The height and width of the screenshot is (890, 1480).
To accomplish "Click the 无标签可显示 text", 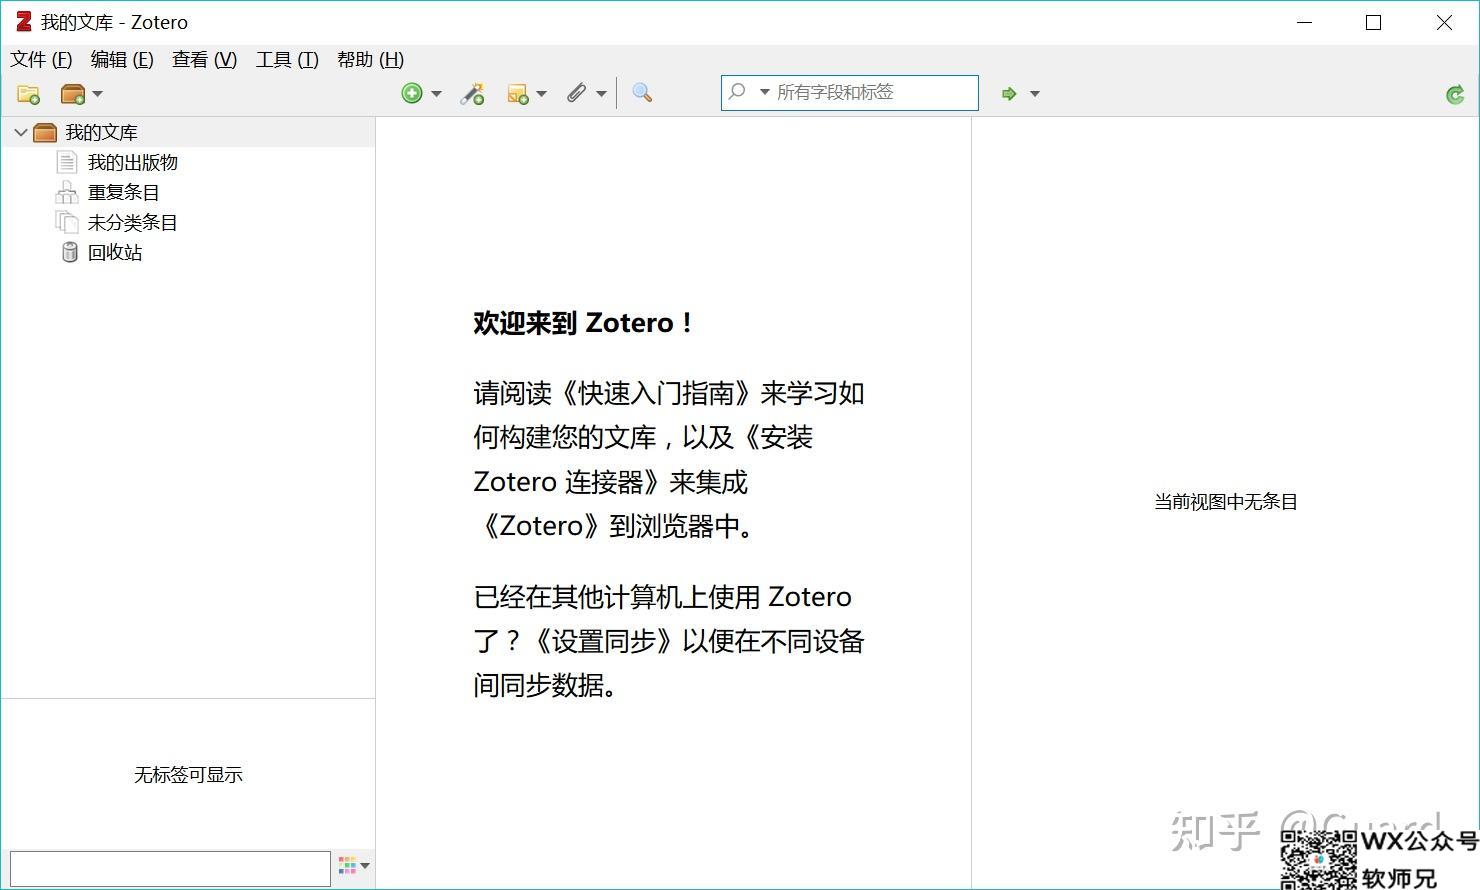I will tap(188, 775).
